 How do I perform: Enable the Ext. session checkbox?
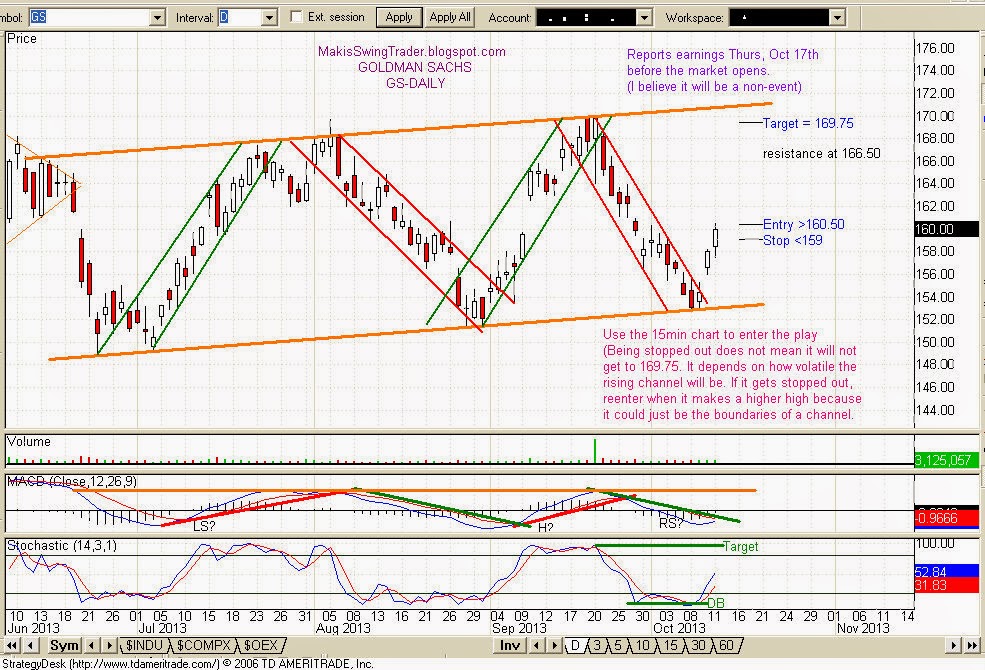297,17
